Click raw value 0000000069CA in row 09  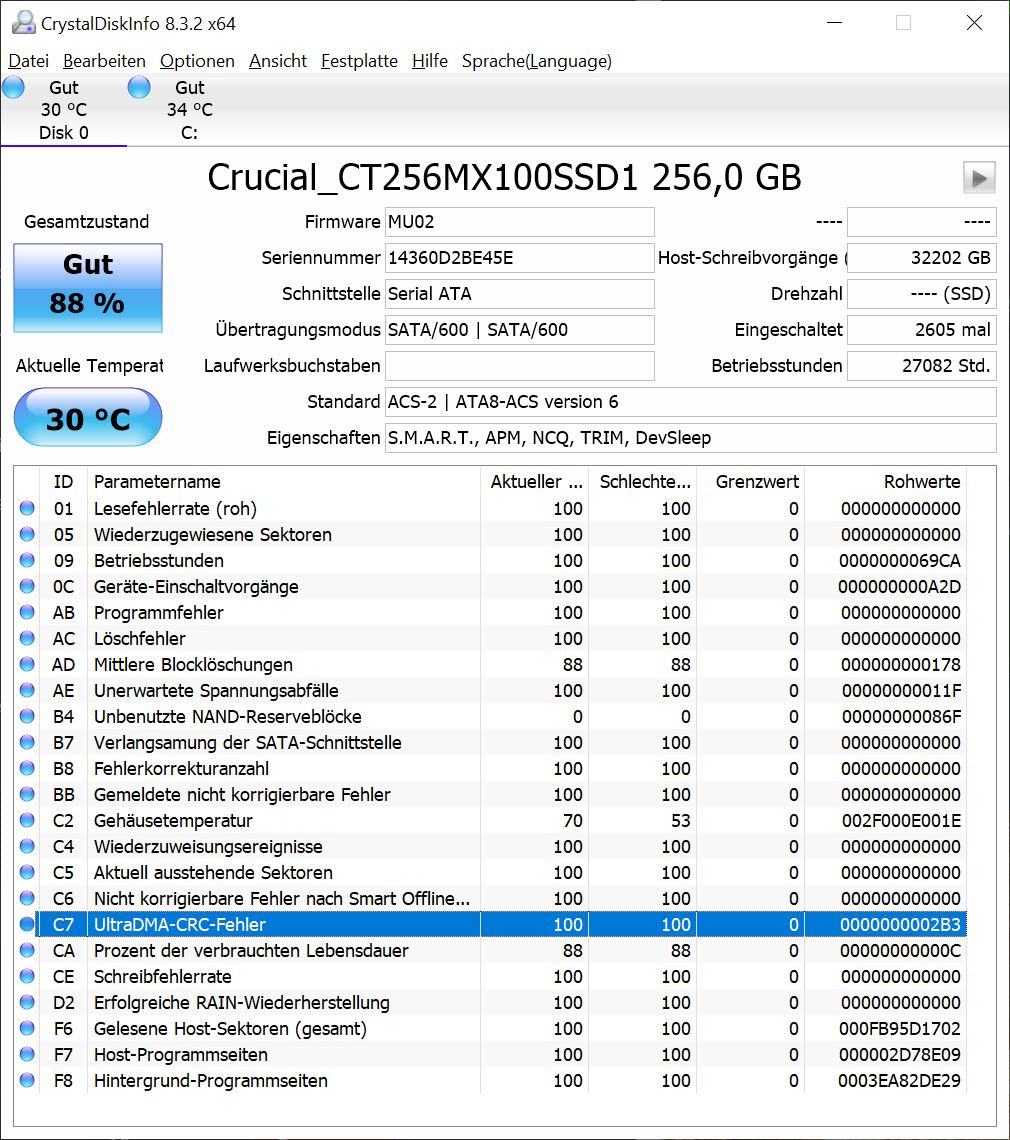pyautogui.click(x=899, y=561)
